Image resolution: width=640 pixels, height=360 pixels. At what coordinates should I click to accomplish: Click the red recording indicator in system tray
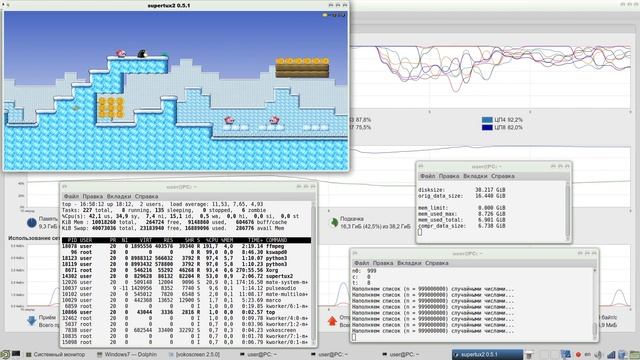pos(578,355)
